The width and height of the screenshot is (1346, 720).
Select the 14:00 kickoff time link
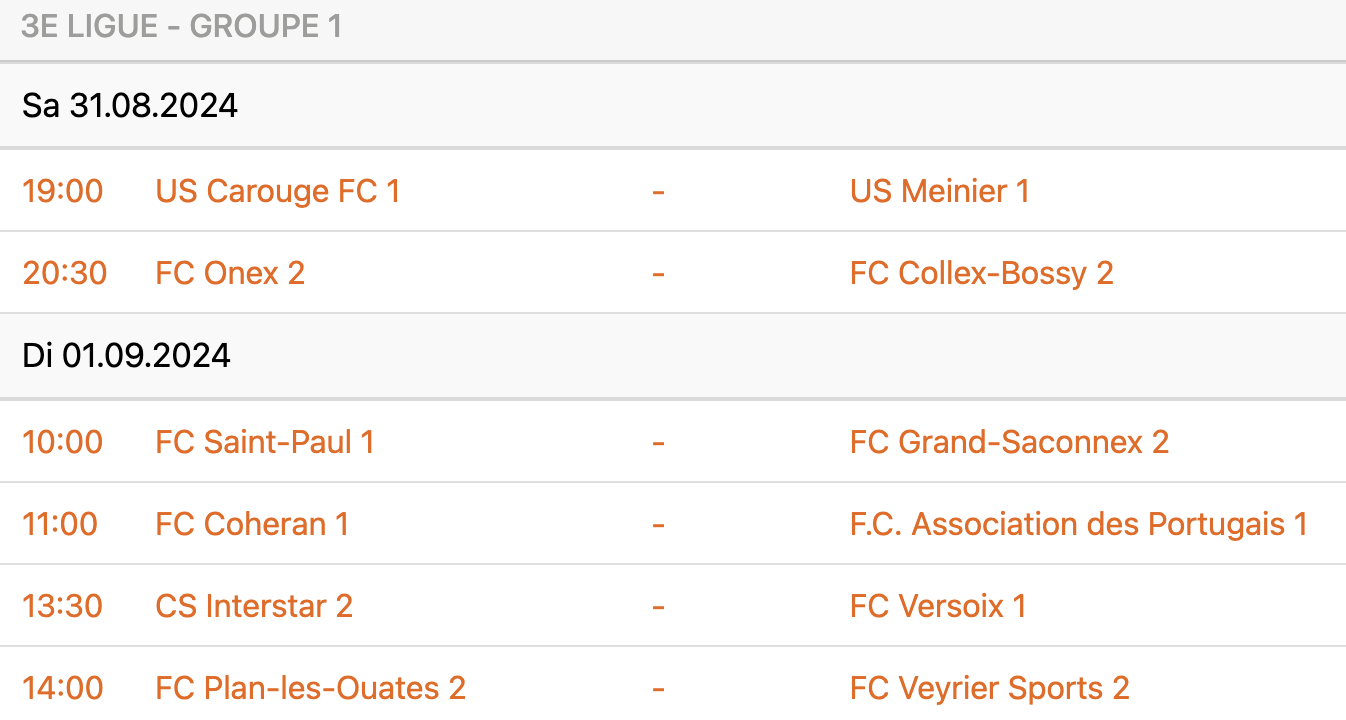click(62, 688)
